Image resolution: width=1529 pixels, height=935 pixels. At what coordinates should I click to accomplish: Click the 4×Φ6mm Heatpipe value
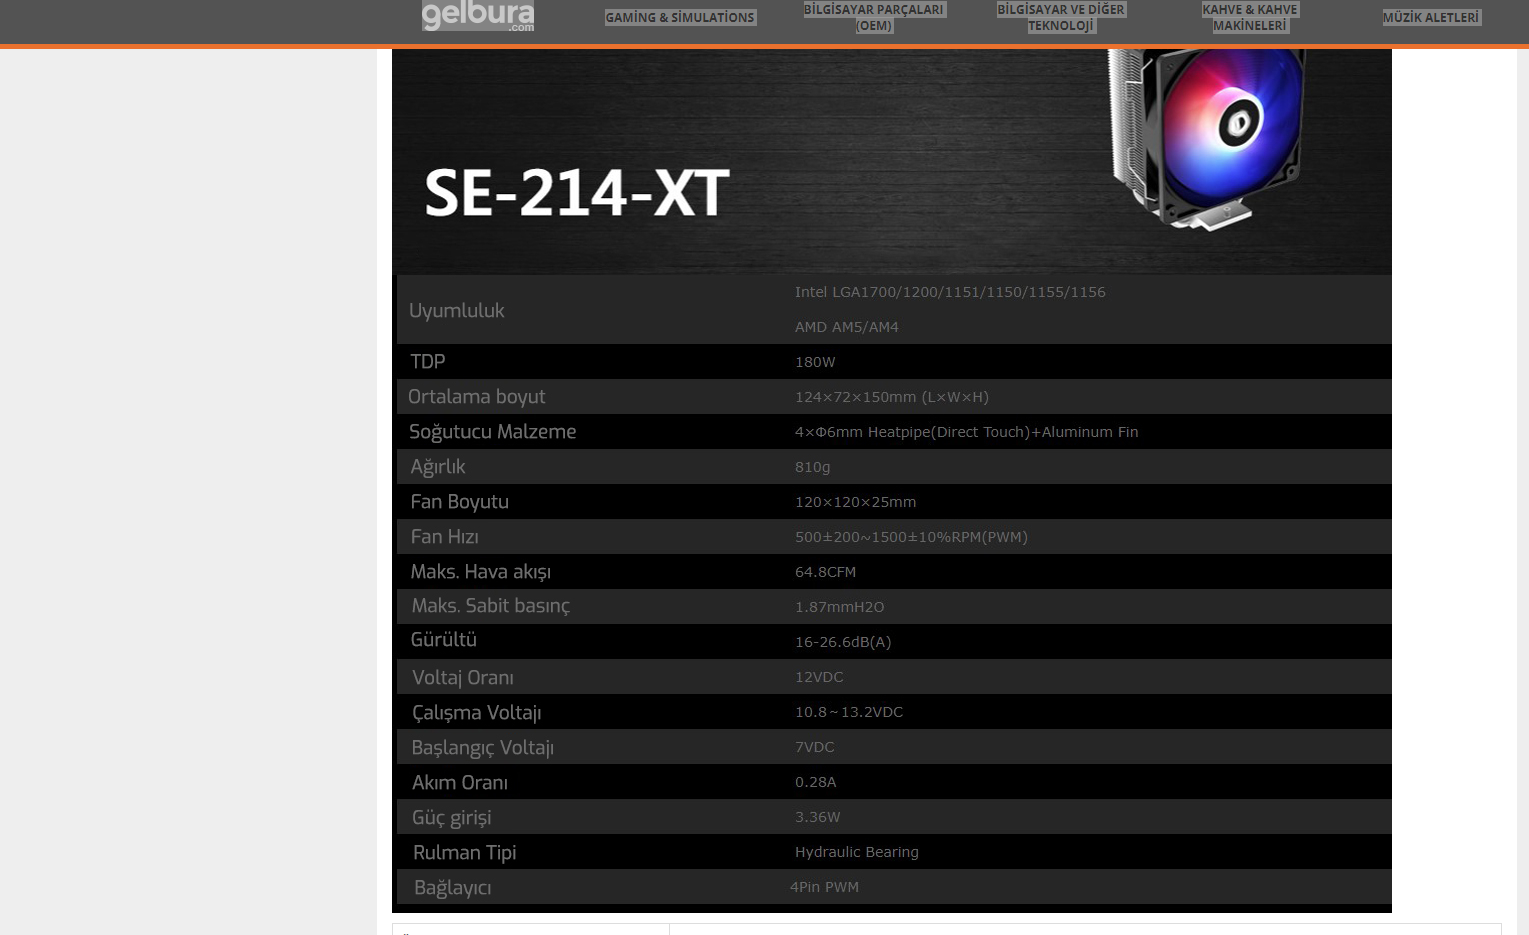967,432
